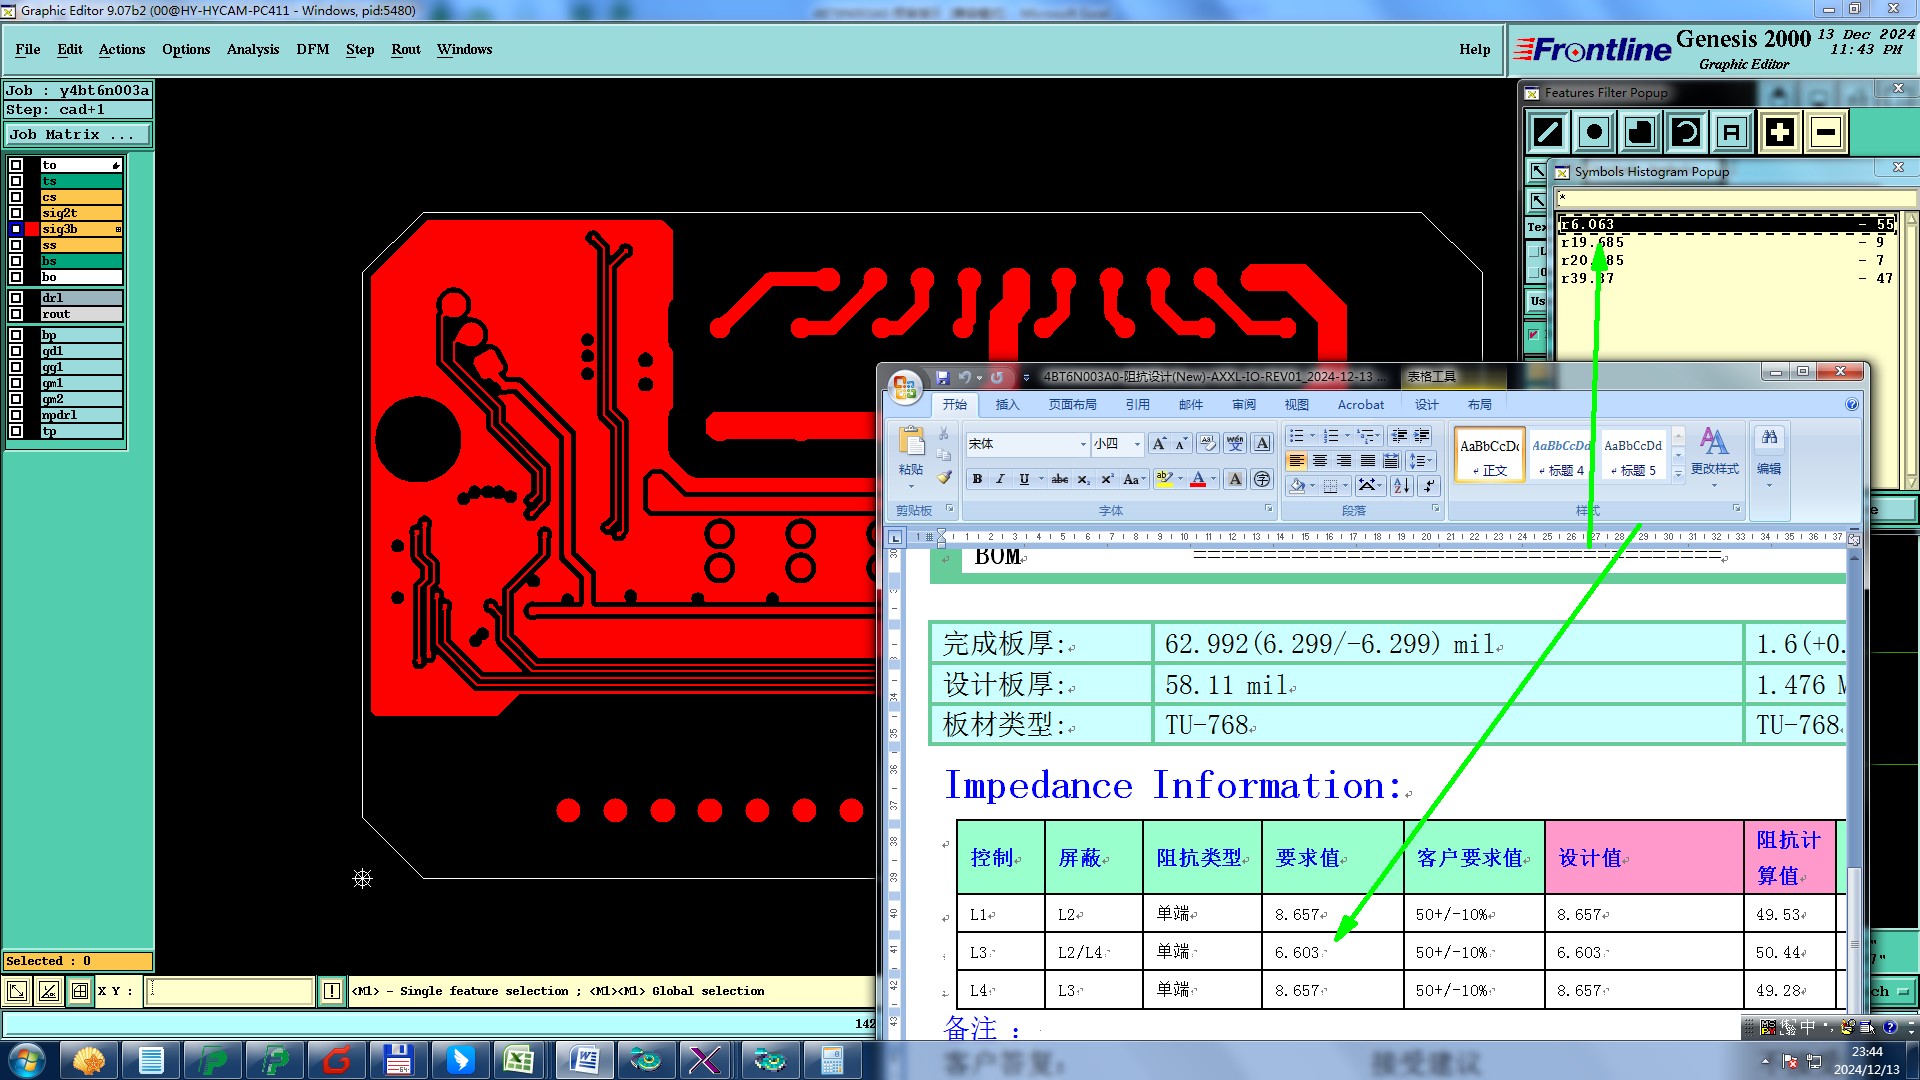Toggle display of the 'ss' layer
The image size is (1920, 1080).
(x=16, y=245)
